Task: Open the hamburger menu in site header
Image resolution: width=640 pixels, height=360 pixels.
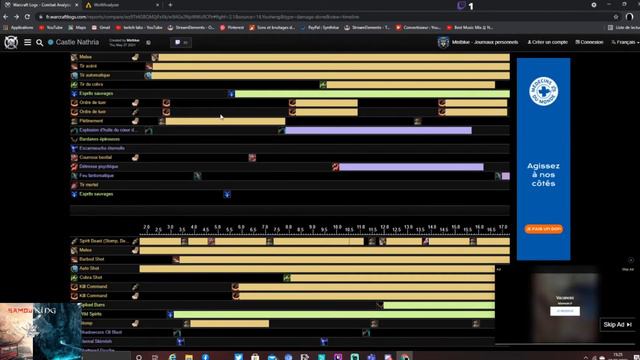Action: tap(27, 42)
